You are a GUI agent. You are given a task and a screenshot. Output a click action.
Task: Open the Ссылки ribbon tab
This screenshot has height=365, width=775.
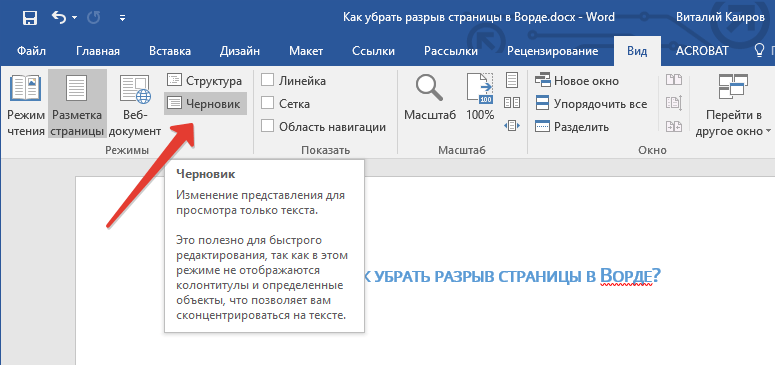coord(373,51)
